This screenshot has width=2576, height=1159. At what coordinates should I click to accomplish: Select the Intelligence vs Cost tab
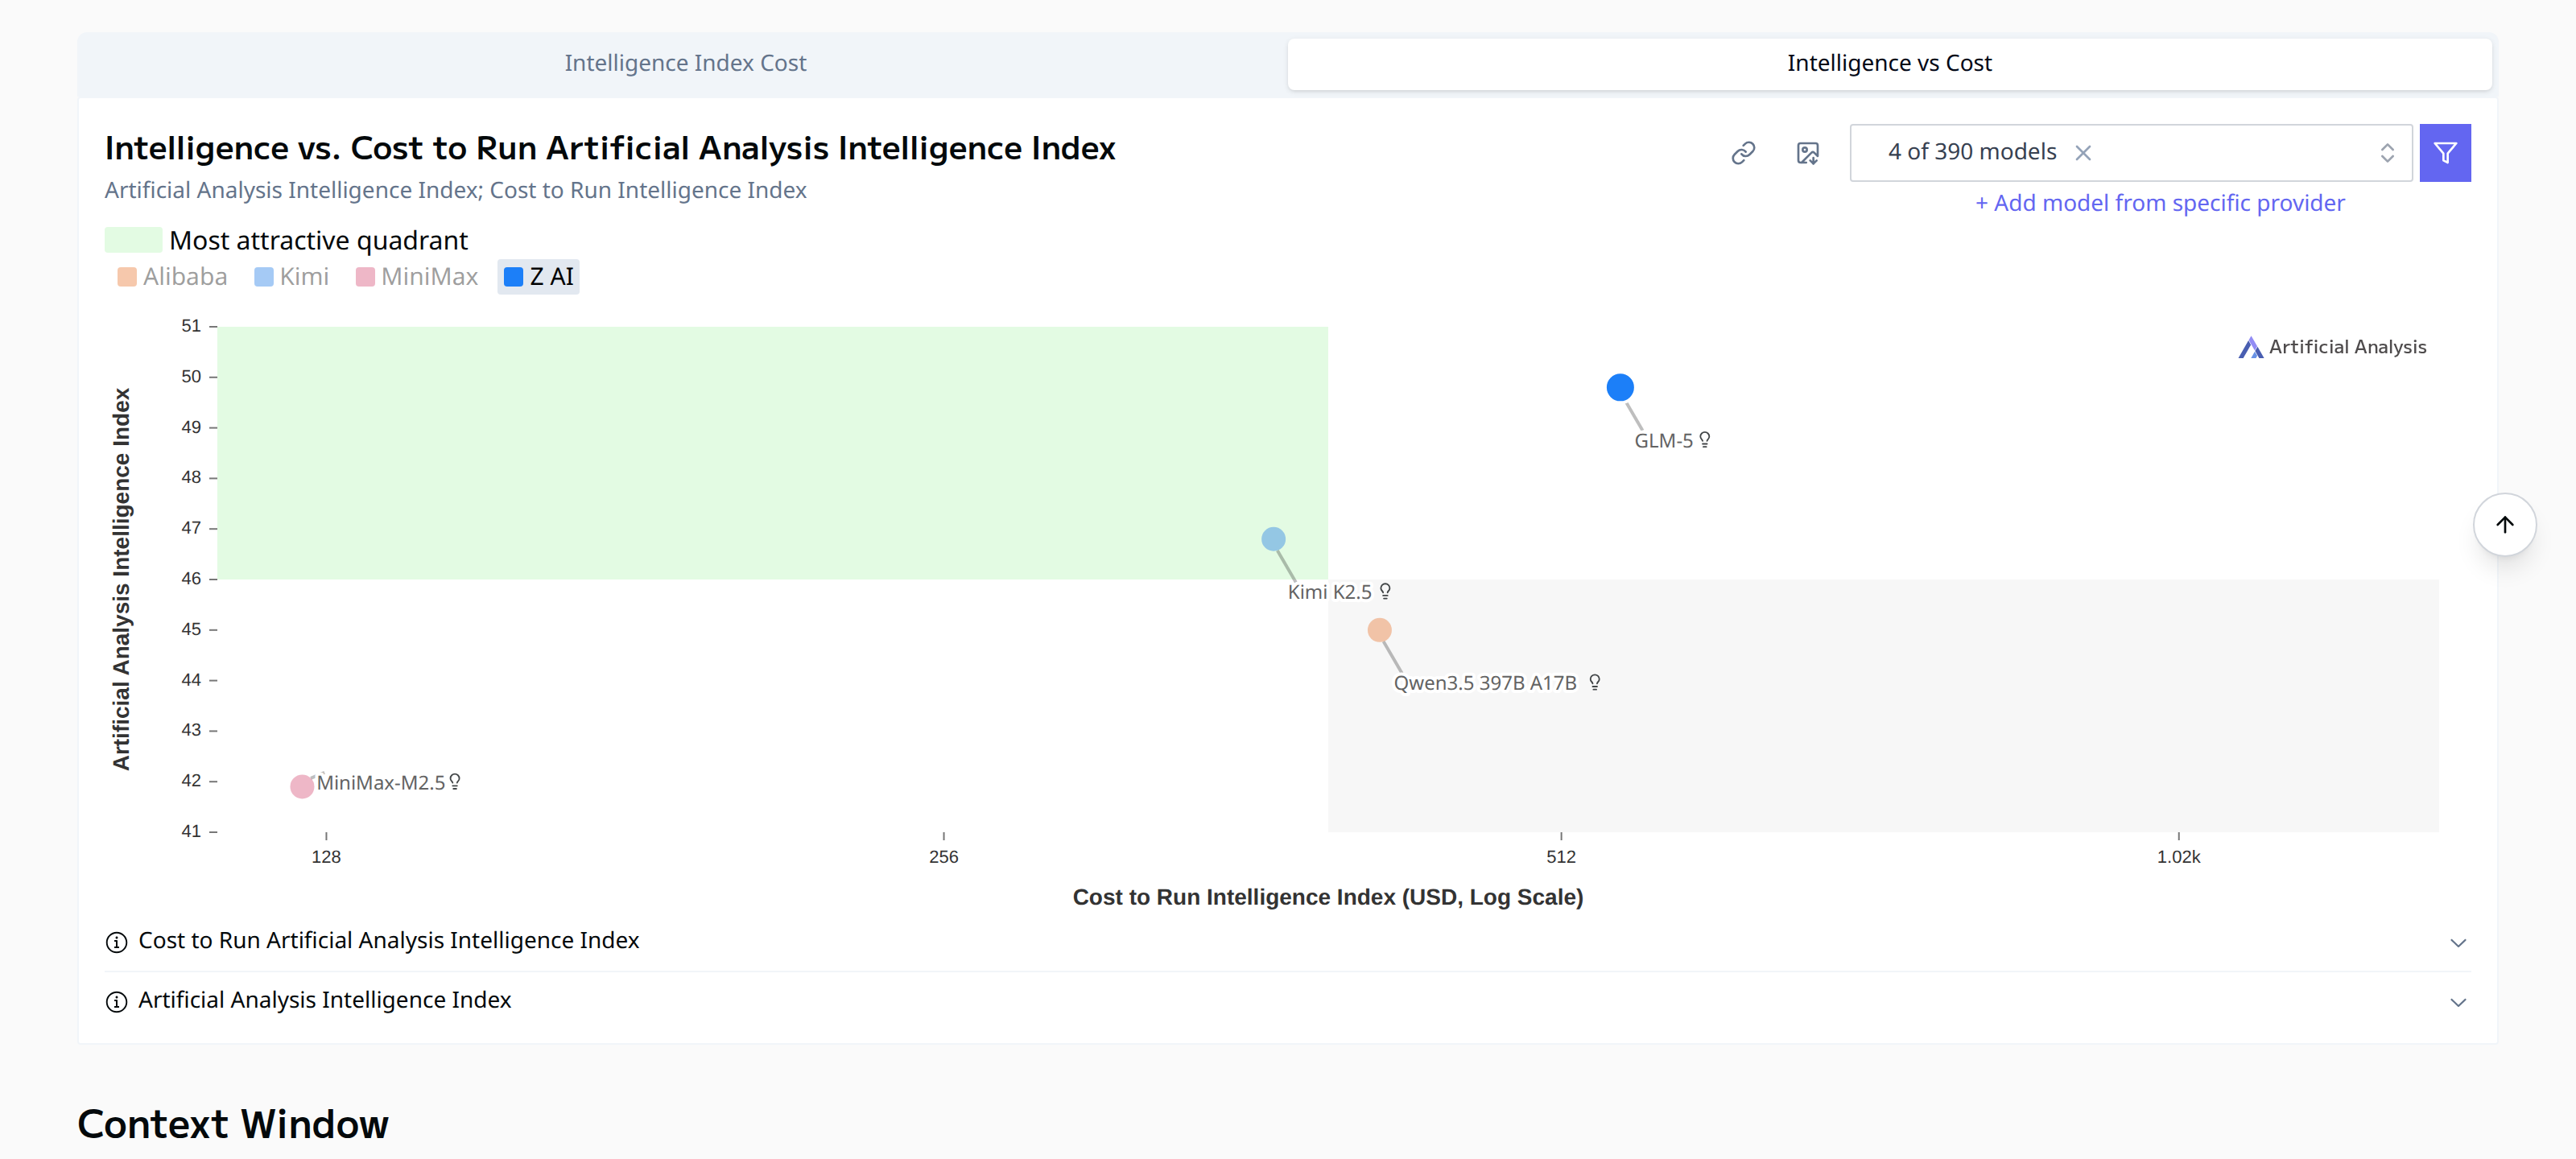(x=1889, y=63)
